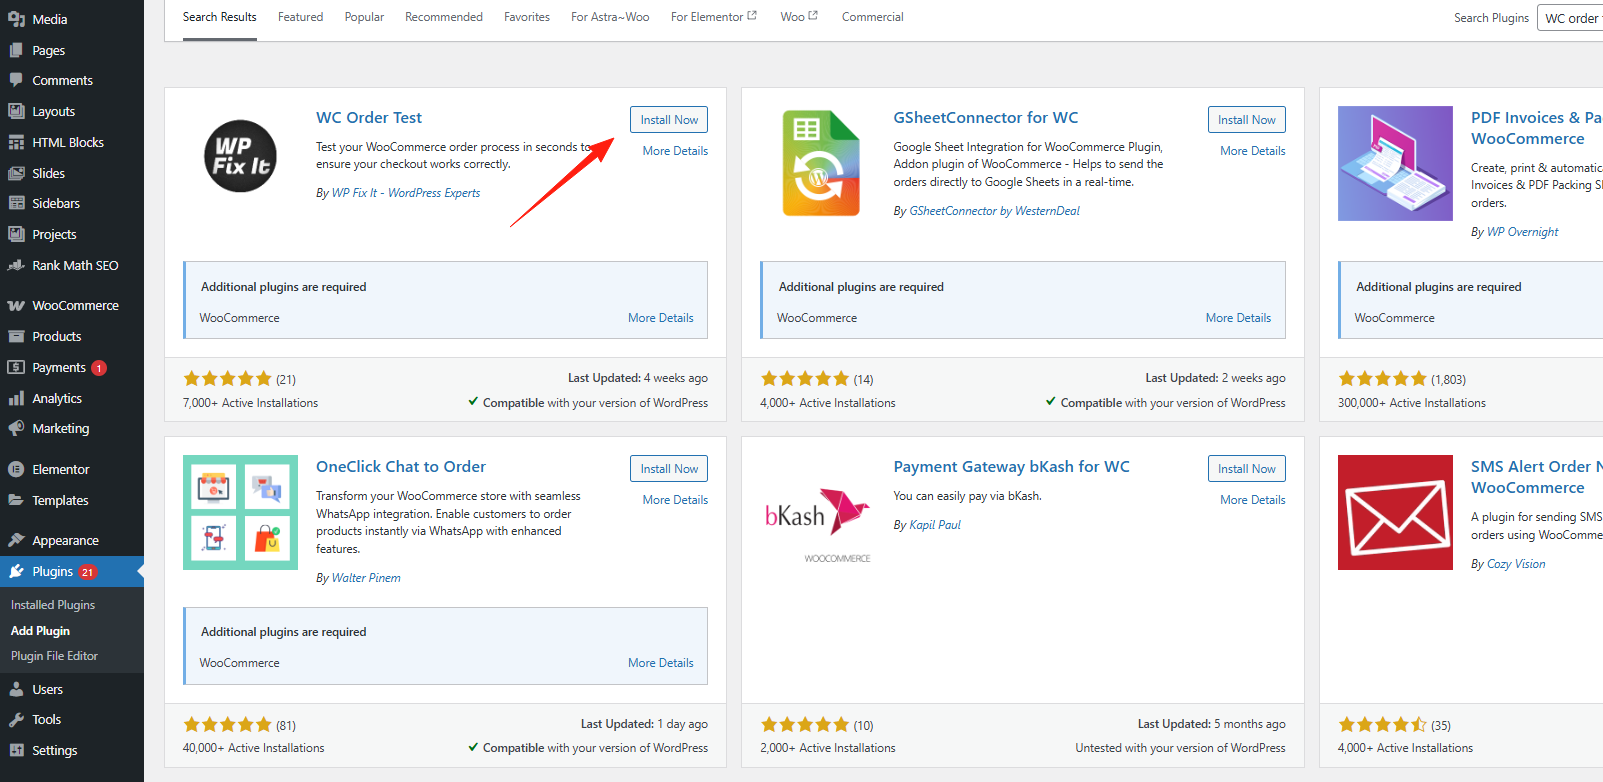Open WooCommerce requirement More Details for WC Order Test
Screen dimensions: 1603x782
pyautogui.click(x=661, y=318)
